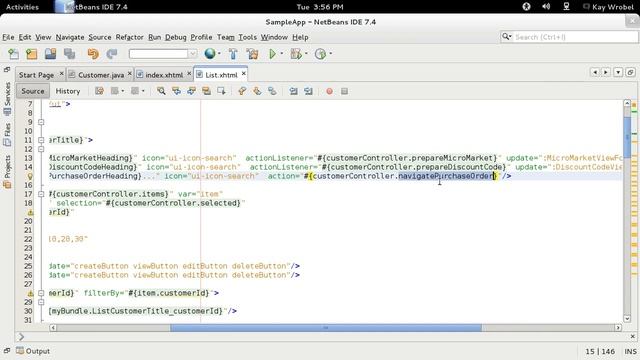The width and height of the screenshot is (640, 360).
Task: Stop macro recording square icon
Action: point(344,91)
